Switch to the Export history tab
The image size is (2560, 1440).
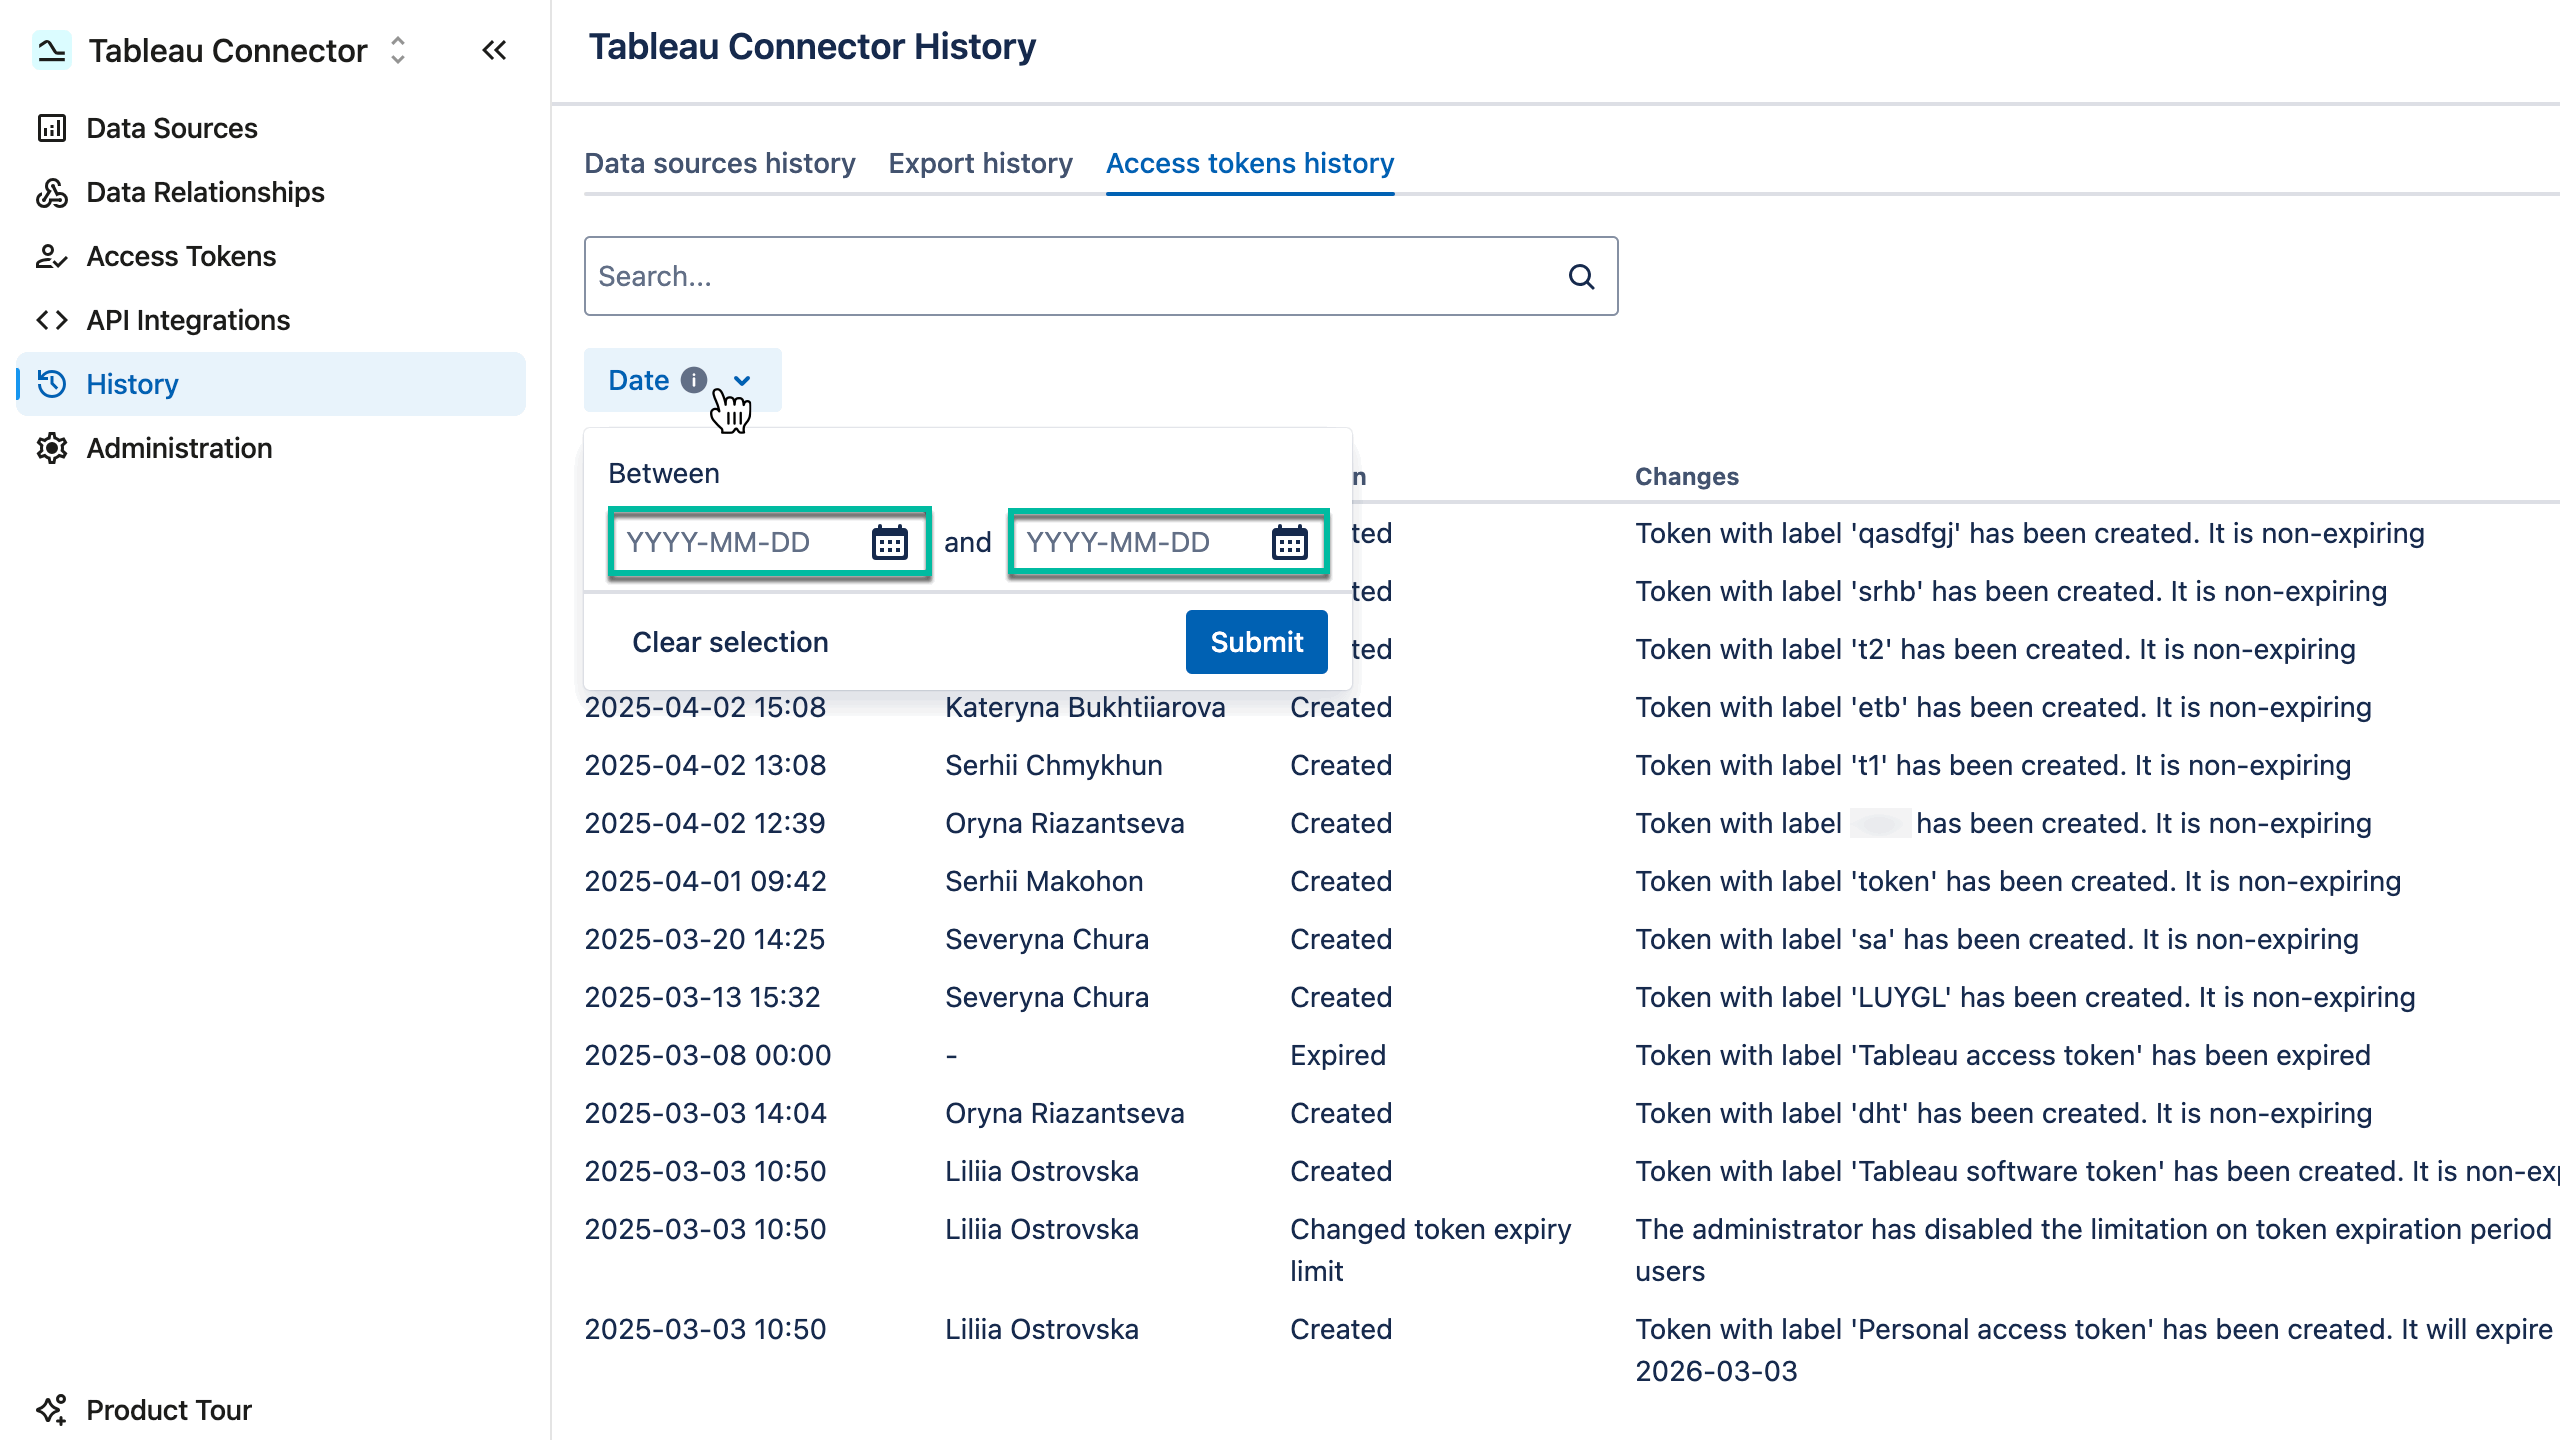tap(979, 163)
